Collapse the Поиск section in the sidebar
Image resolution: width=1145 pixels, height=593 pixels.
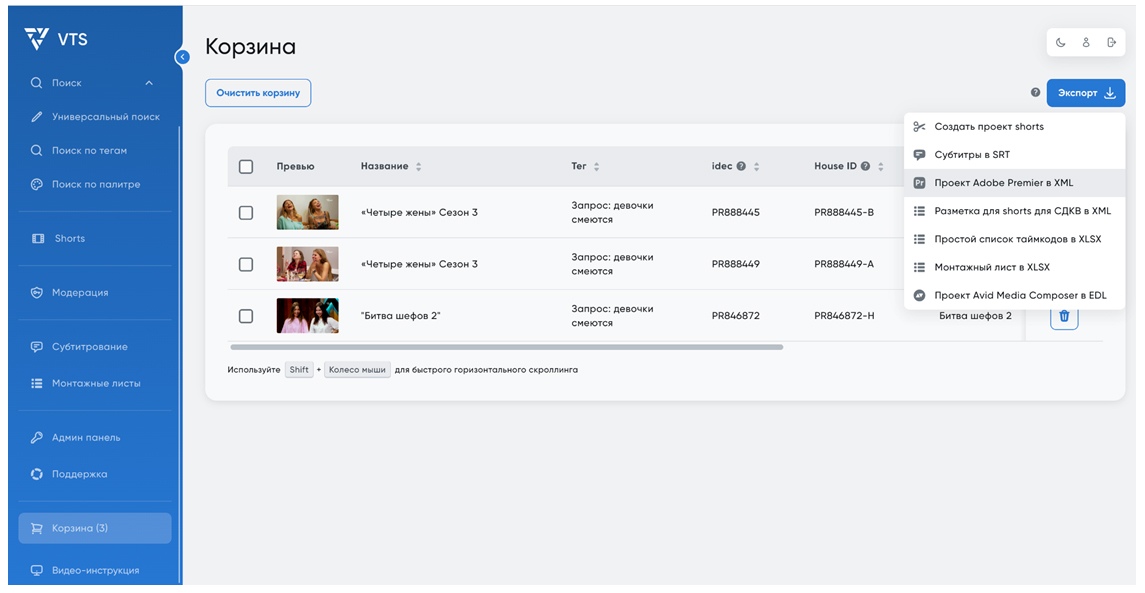149,83
